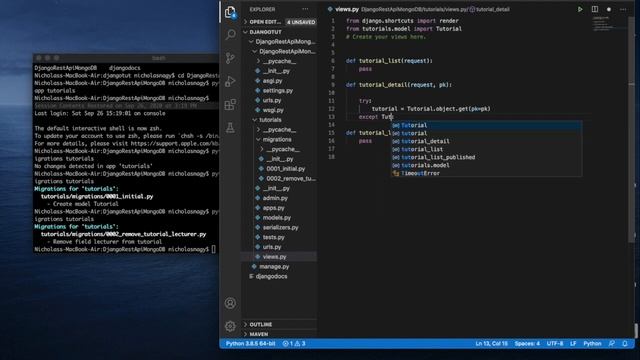Split the editor to the right

click(595, 9)
